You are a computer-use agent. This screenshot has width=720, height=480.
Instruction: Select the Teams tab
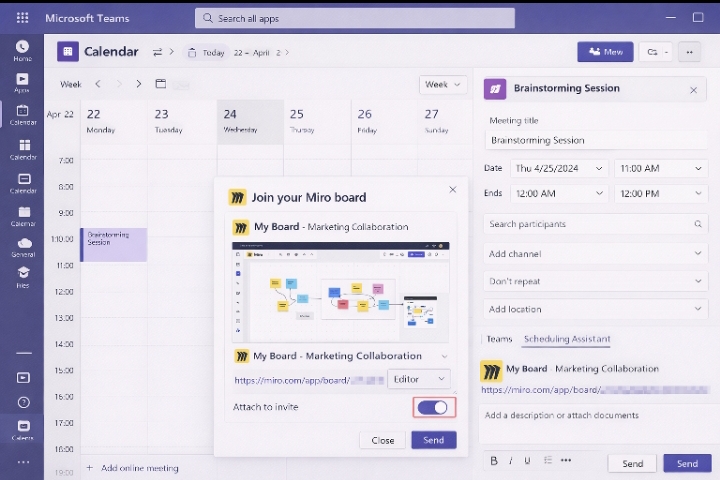[x=499, y=339]
